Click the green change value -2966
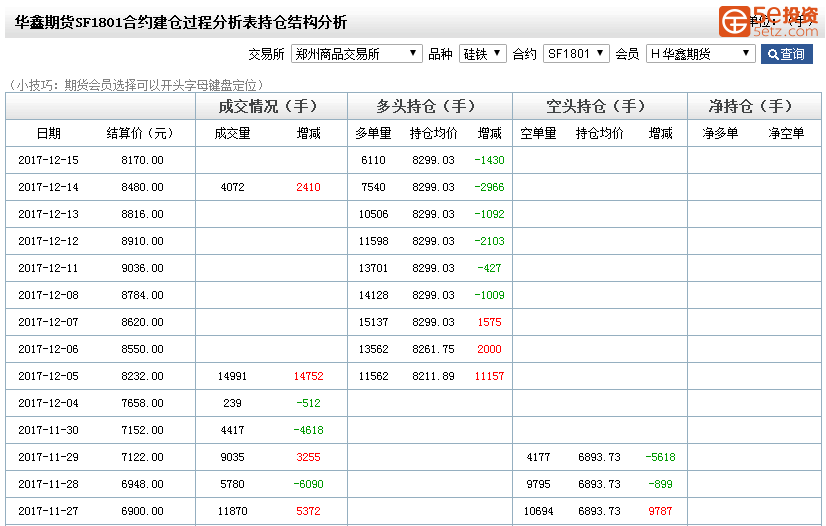 tap(489, 187)
